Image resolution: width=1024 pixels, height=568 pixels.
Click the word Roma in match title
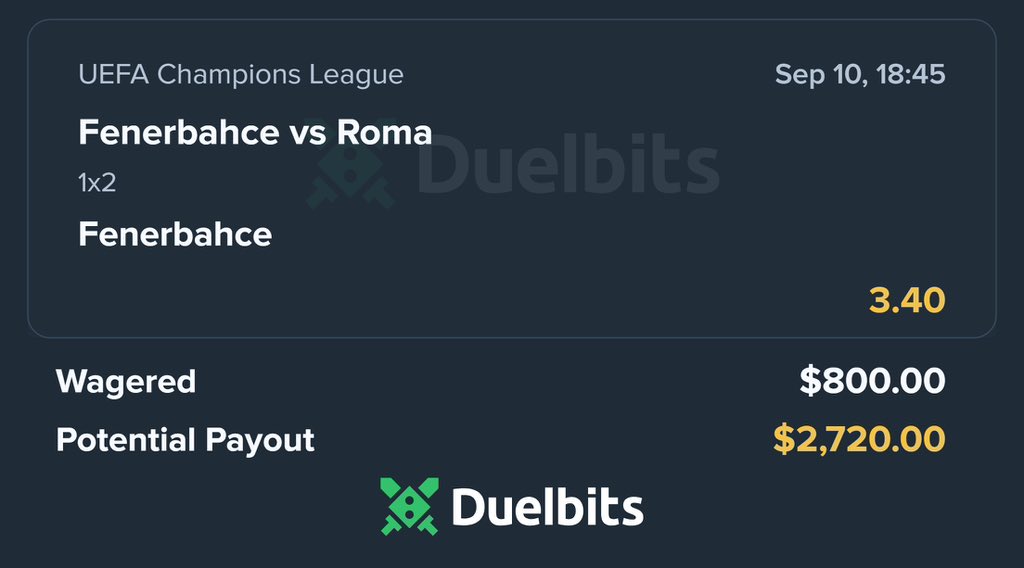pyautogui.click(x=385, y=133)
